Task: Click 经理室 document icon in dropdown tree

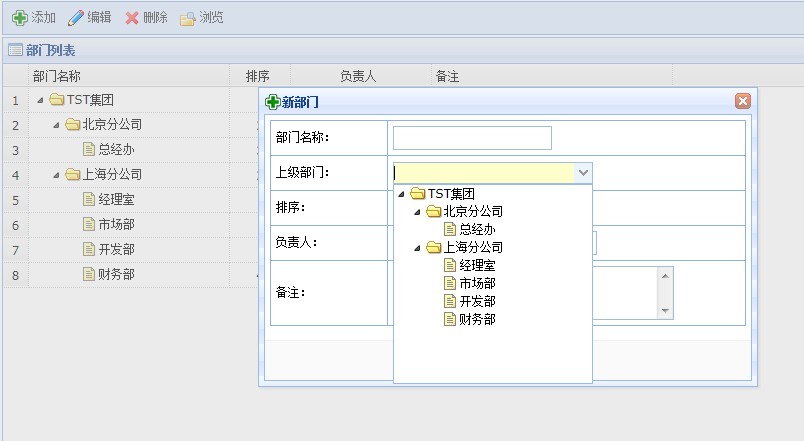Action: click(450, 265)
